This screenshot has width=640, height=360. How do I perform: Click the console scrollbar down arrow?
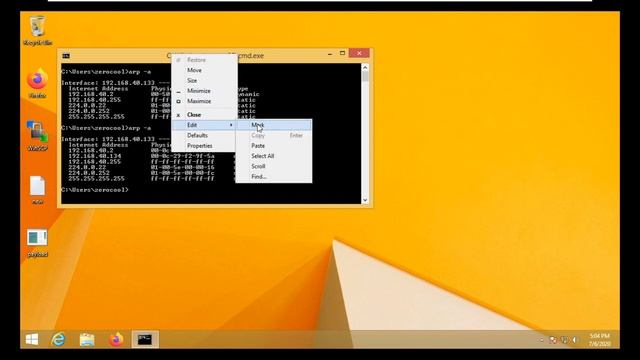(x=365, y=200)
